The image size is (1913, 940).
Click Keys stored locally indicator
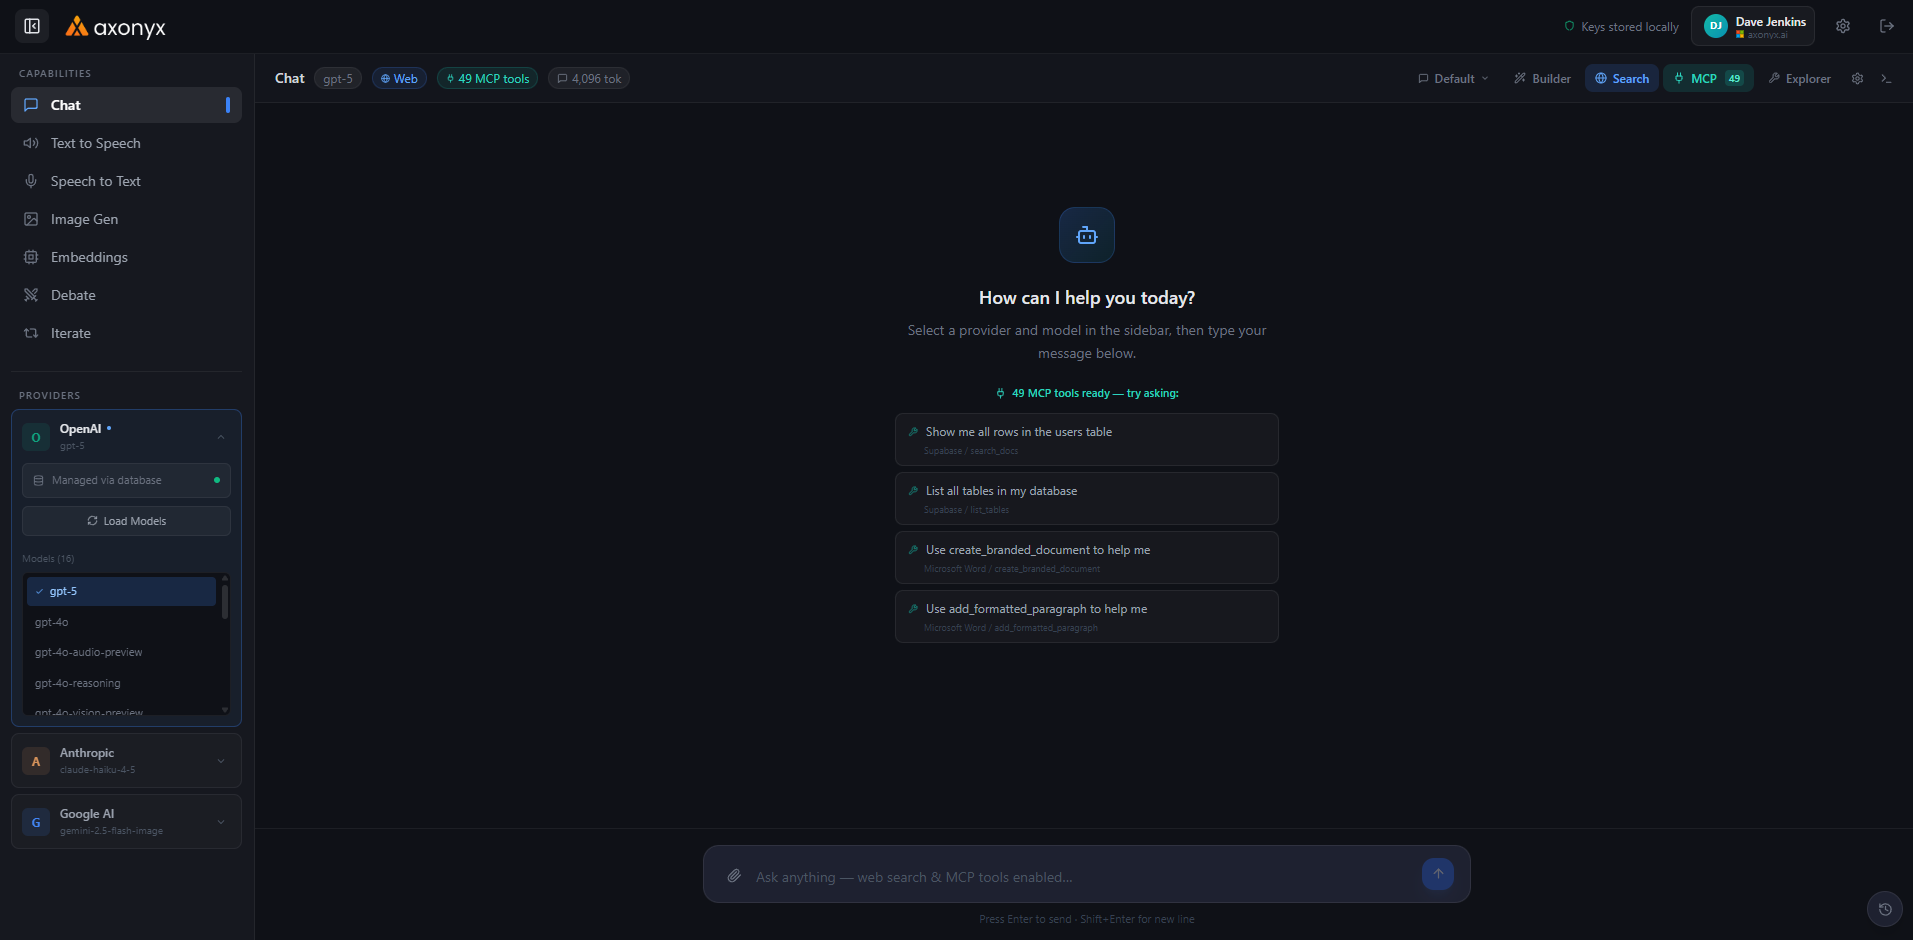1621,27
